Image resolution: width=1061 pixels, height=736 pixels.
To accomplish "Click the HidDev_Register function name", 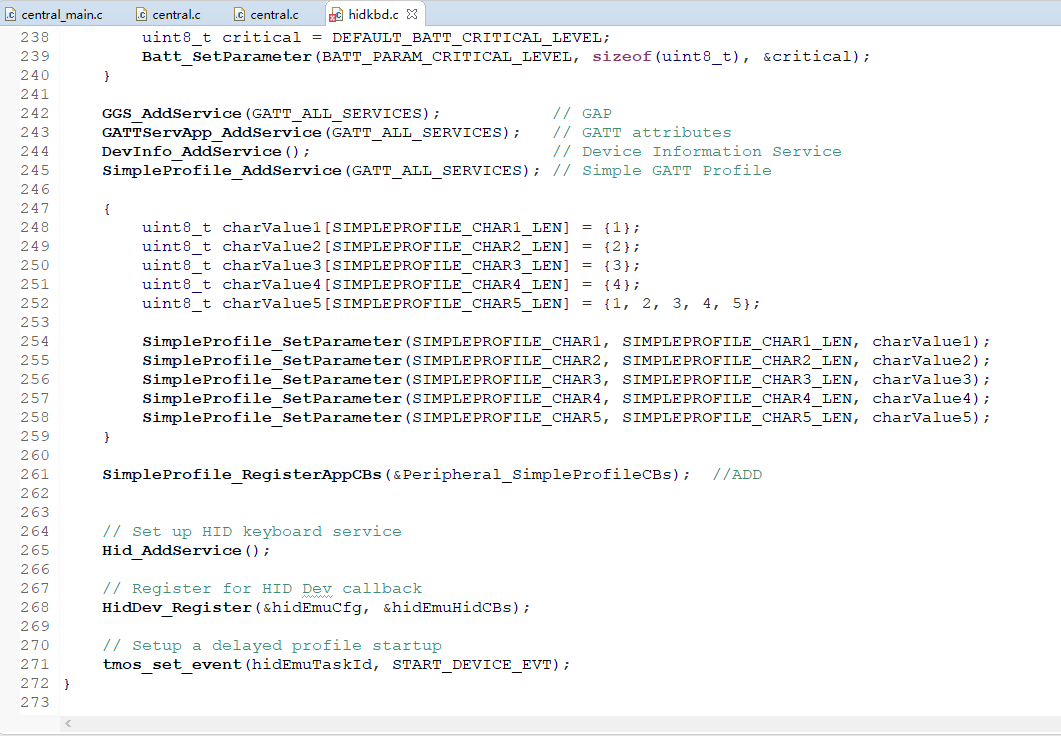I will [177, 607].
